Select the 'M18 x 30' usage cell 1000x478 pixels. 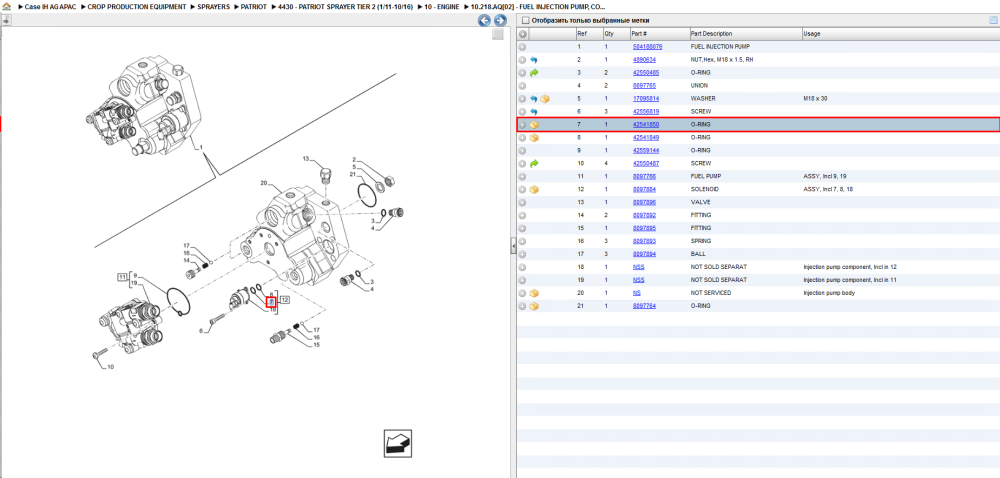click(x=815, y=99)
